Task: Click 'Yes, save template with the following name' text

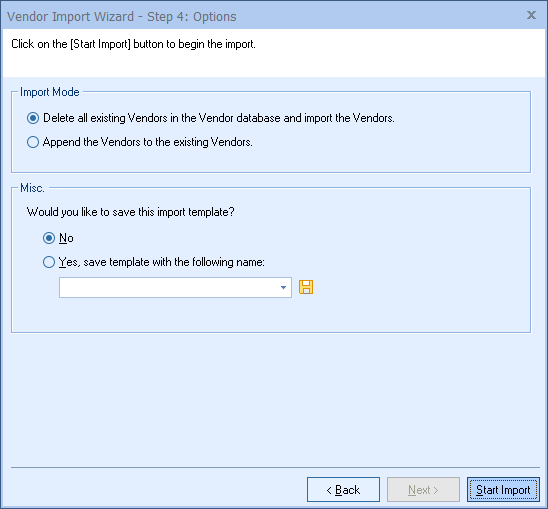Action: click(161, 262)
